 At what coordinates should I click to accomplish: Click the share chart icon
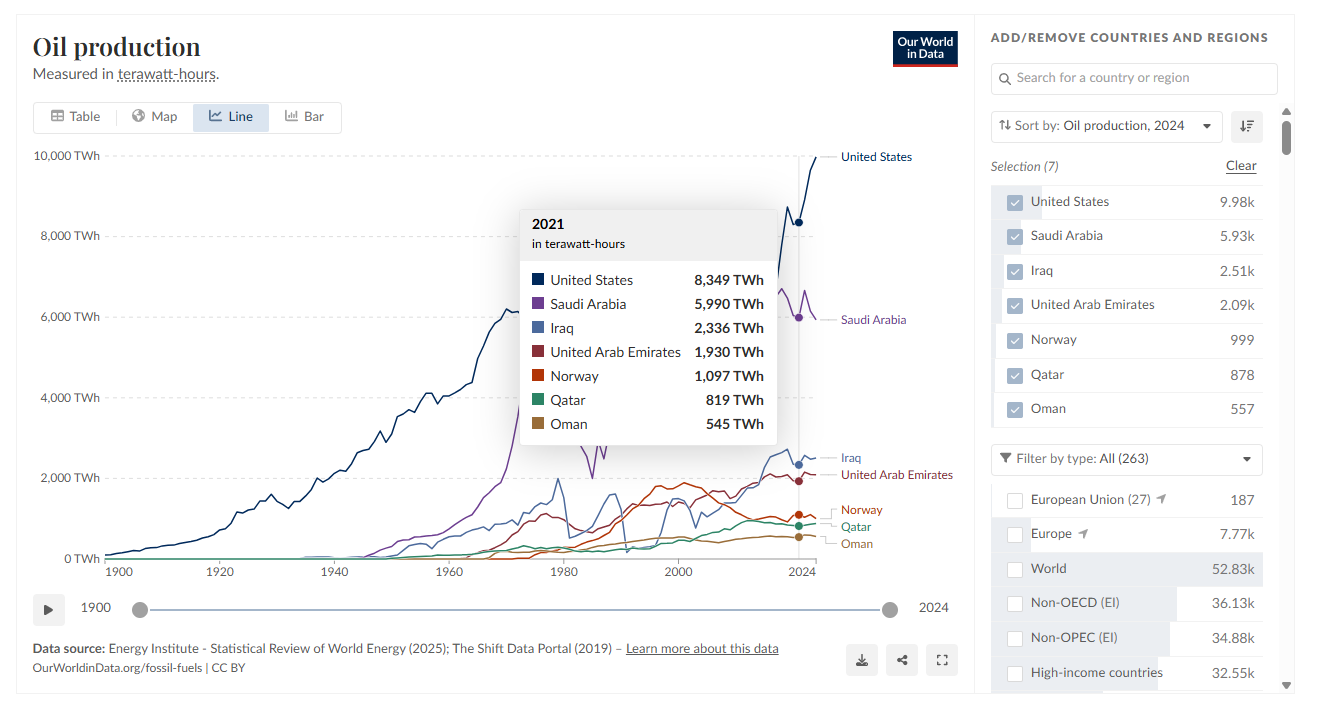pyautogui.click(x=902, y=660)
